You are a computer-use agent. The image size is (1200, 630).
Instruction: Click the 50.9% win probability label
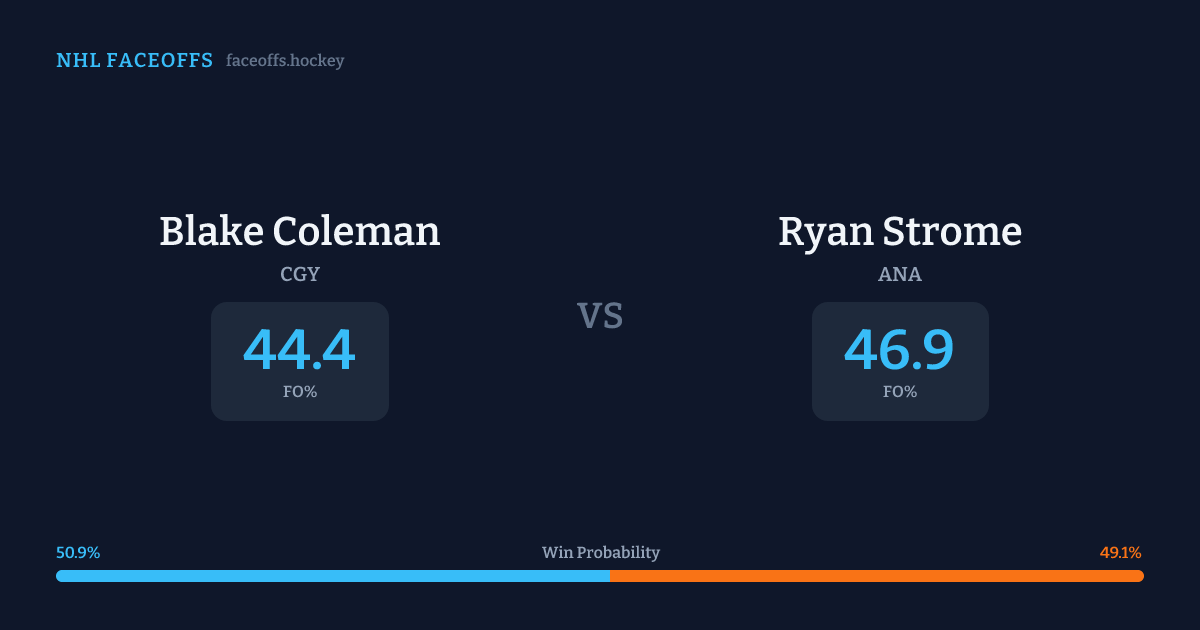78,553
